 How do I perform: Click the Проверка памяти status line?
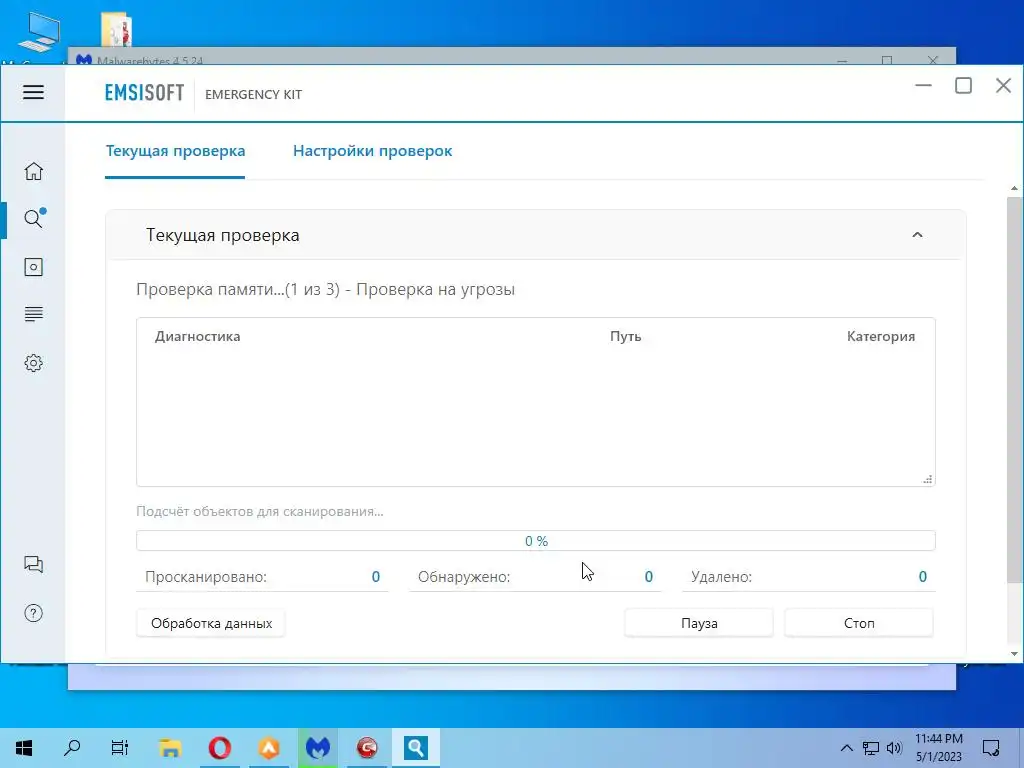click(325, 289)
